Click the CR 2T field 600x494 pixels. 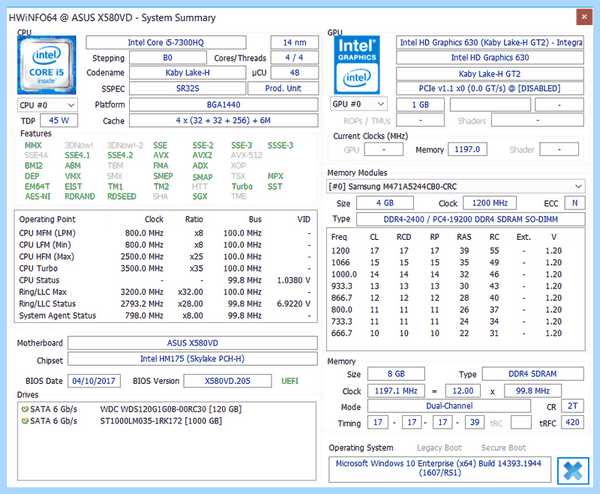coord(572,406)
